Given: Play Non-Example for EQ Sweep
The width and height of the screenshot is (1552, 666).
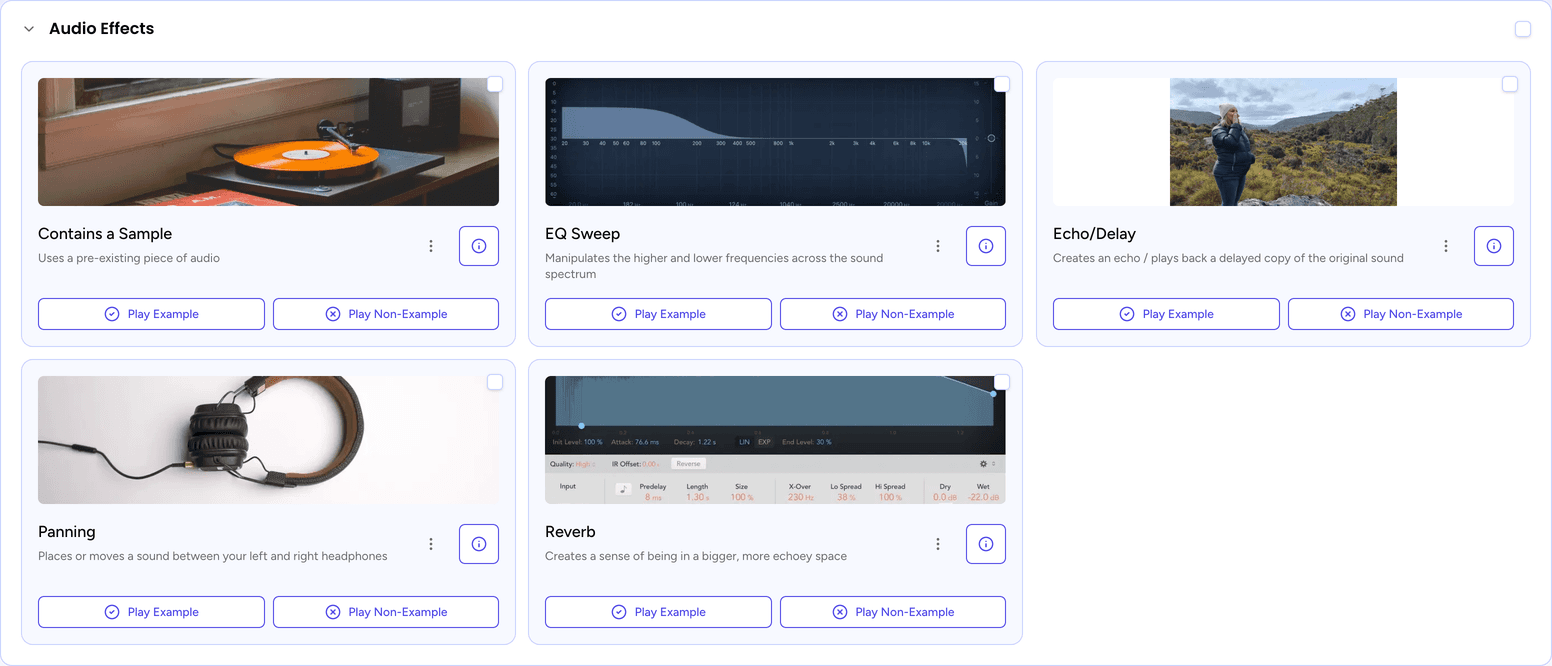Looking at the screenshot, I should [893, 314].
